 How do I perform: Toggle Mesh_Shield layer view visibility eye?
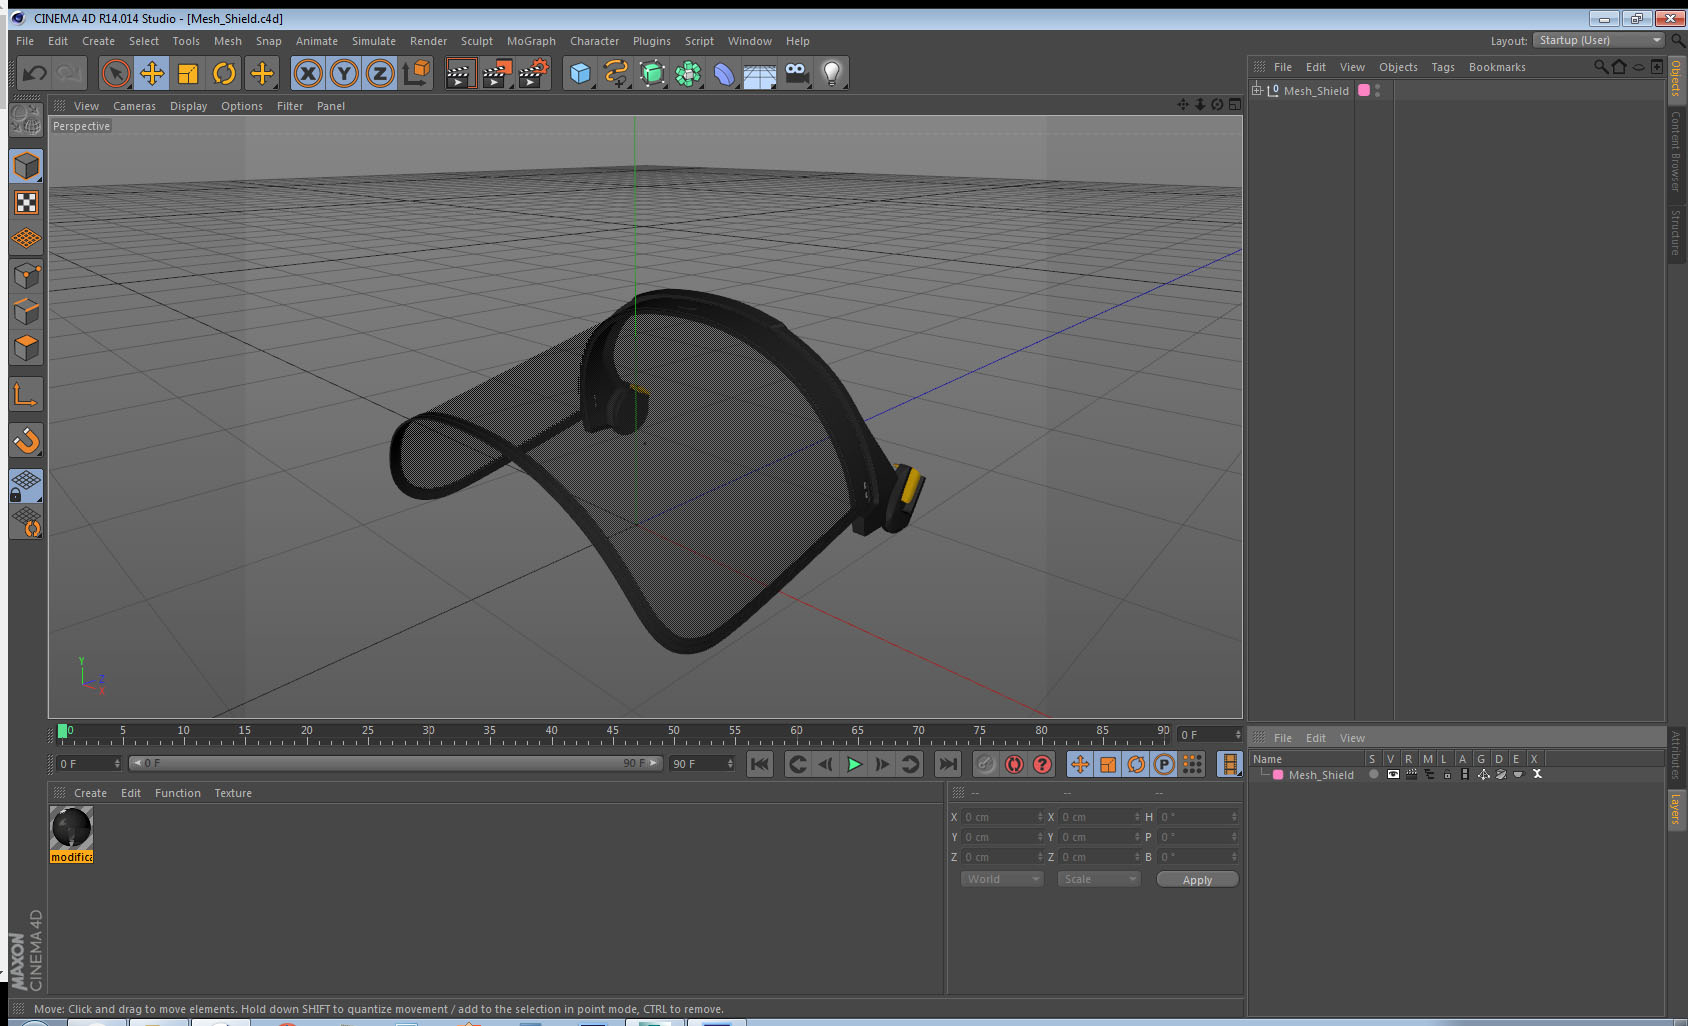click(1392, 774)
